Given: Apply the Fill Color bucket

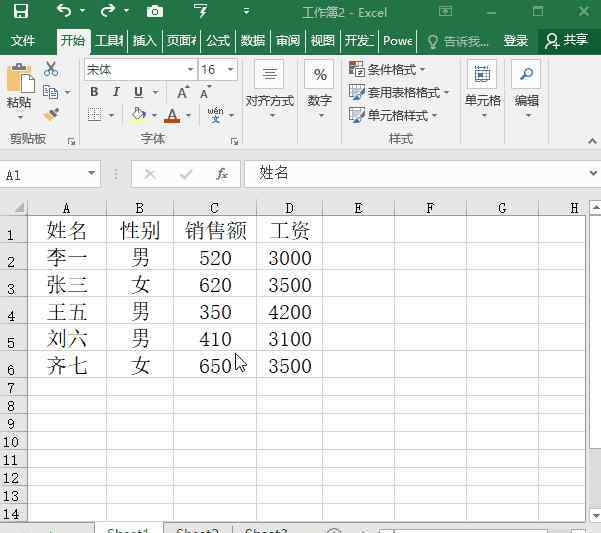Looking at the screenshot, I should click(x=138, y=115).
